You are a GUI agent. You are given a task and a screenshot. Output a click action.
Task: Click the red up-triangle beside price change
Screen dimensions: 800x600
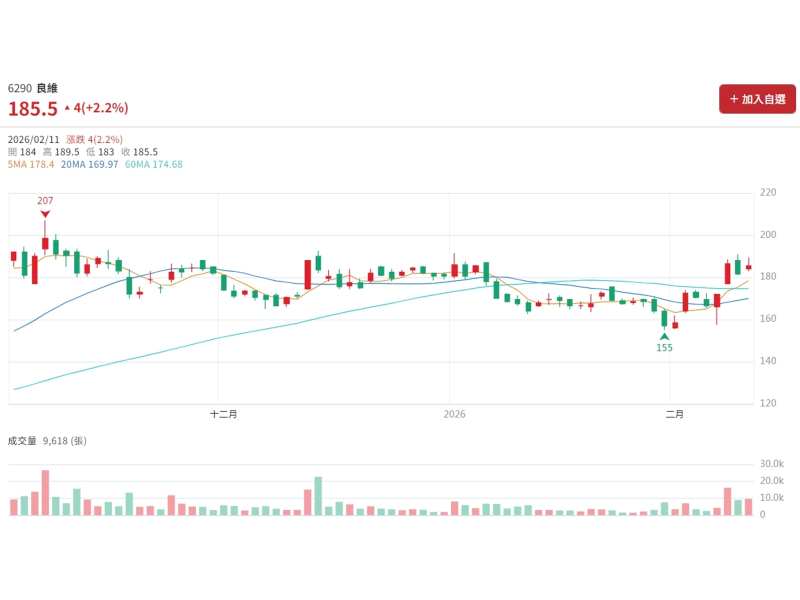(67, 108)
